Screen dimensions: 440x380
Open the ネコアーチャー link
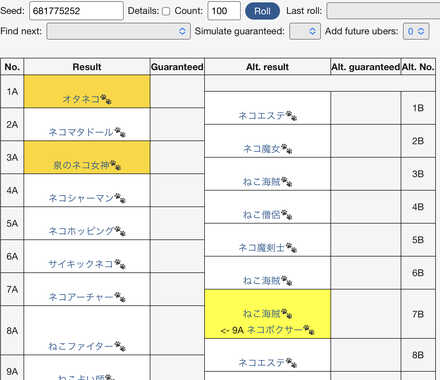[x=81, y=297]
